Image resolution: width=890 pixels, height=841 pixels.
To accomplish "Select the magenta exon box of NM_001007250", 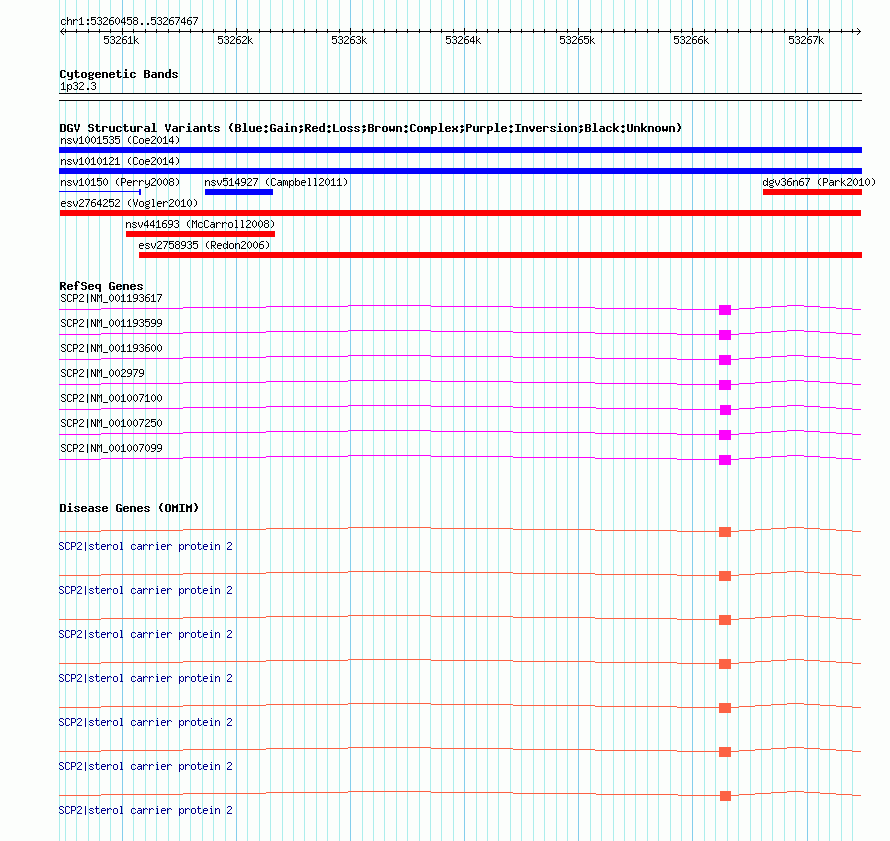I will [x=725, y=435].
